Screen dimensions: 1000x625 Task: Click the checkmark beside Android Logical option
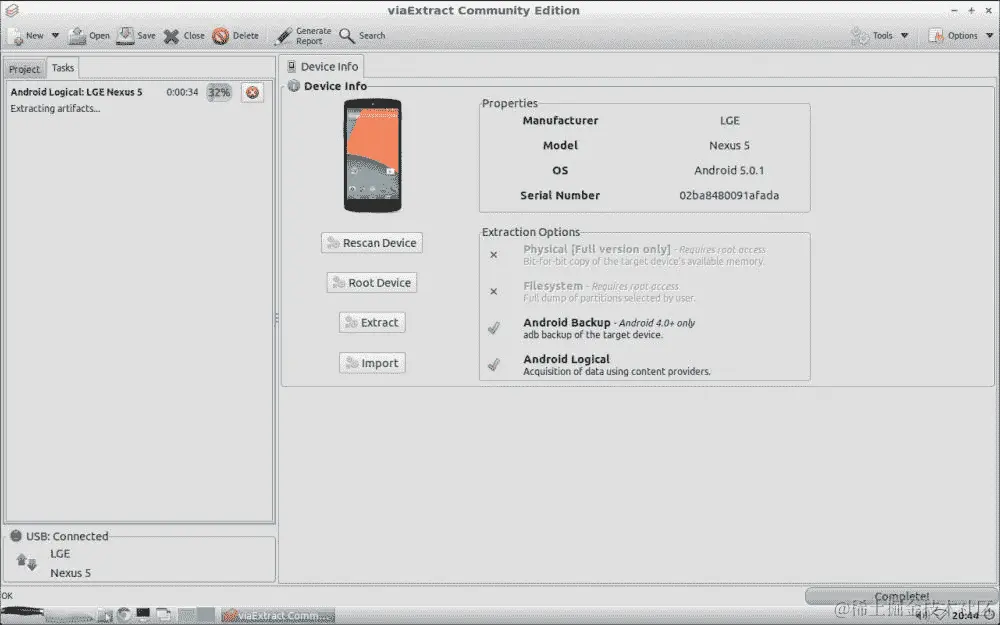494,365
